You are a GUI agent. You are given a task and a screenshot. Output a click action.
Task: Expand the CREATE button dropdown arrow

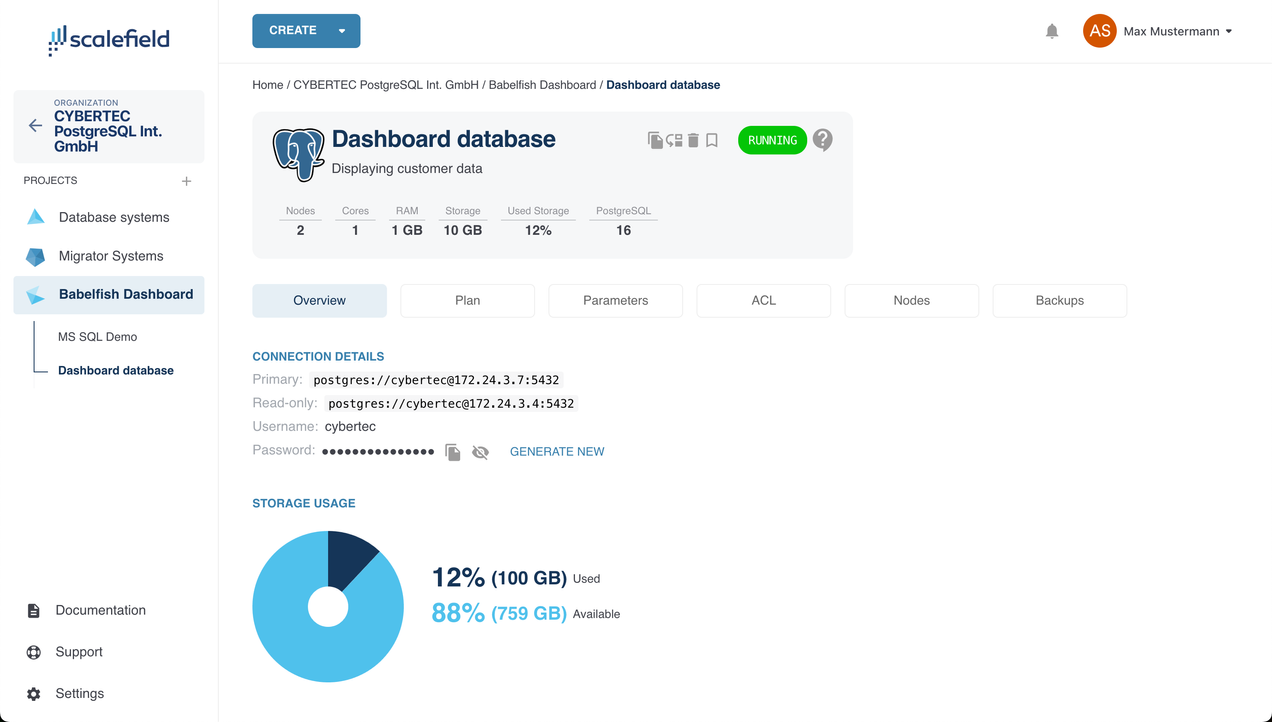click(x=342, y=31)
